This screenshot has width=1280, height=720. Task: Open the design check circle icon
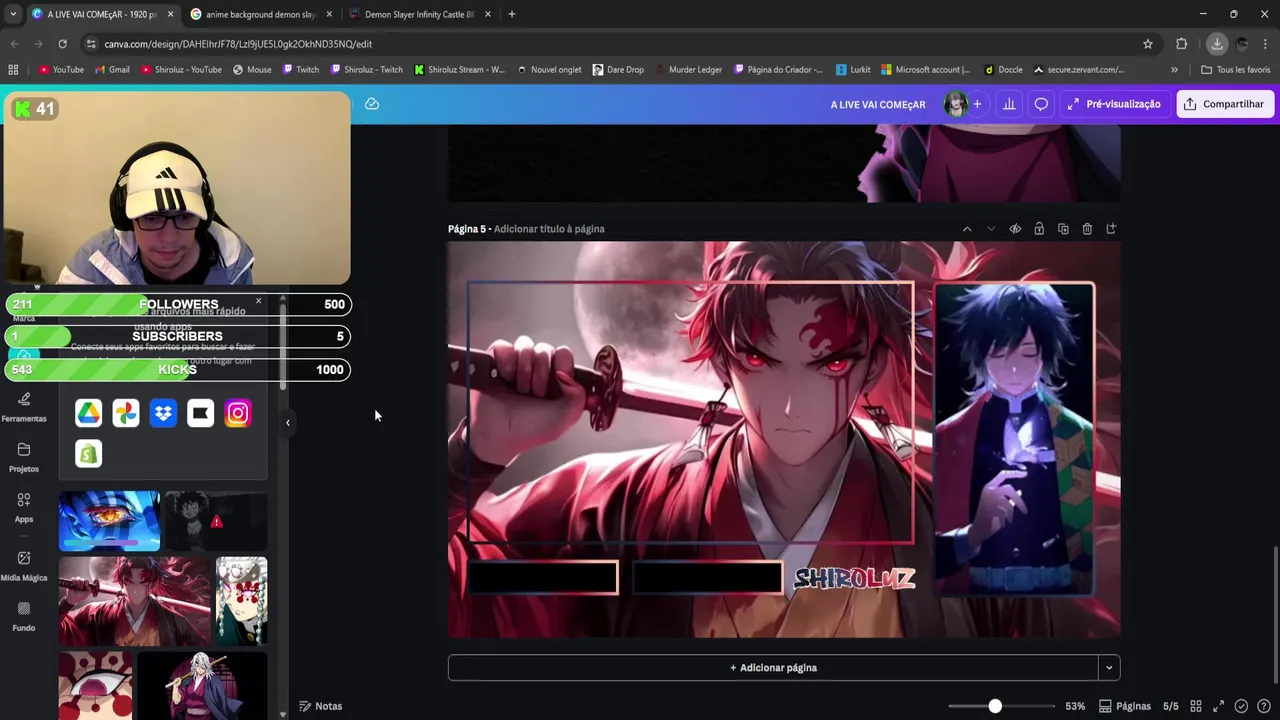[1241, 706]
